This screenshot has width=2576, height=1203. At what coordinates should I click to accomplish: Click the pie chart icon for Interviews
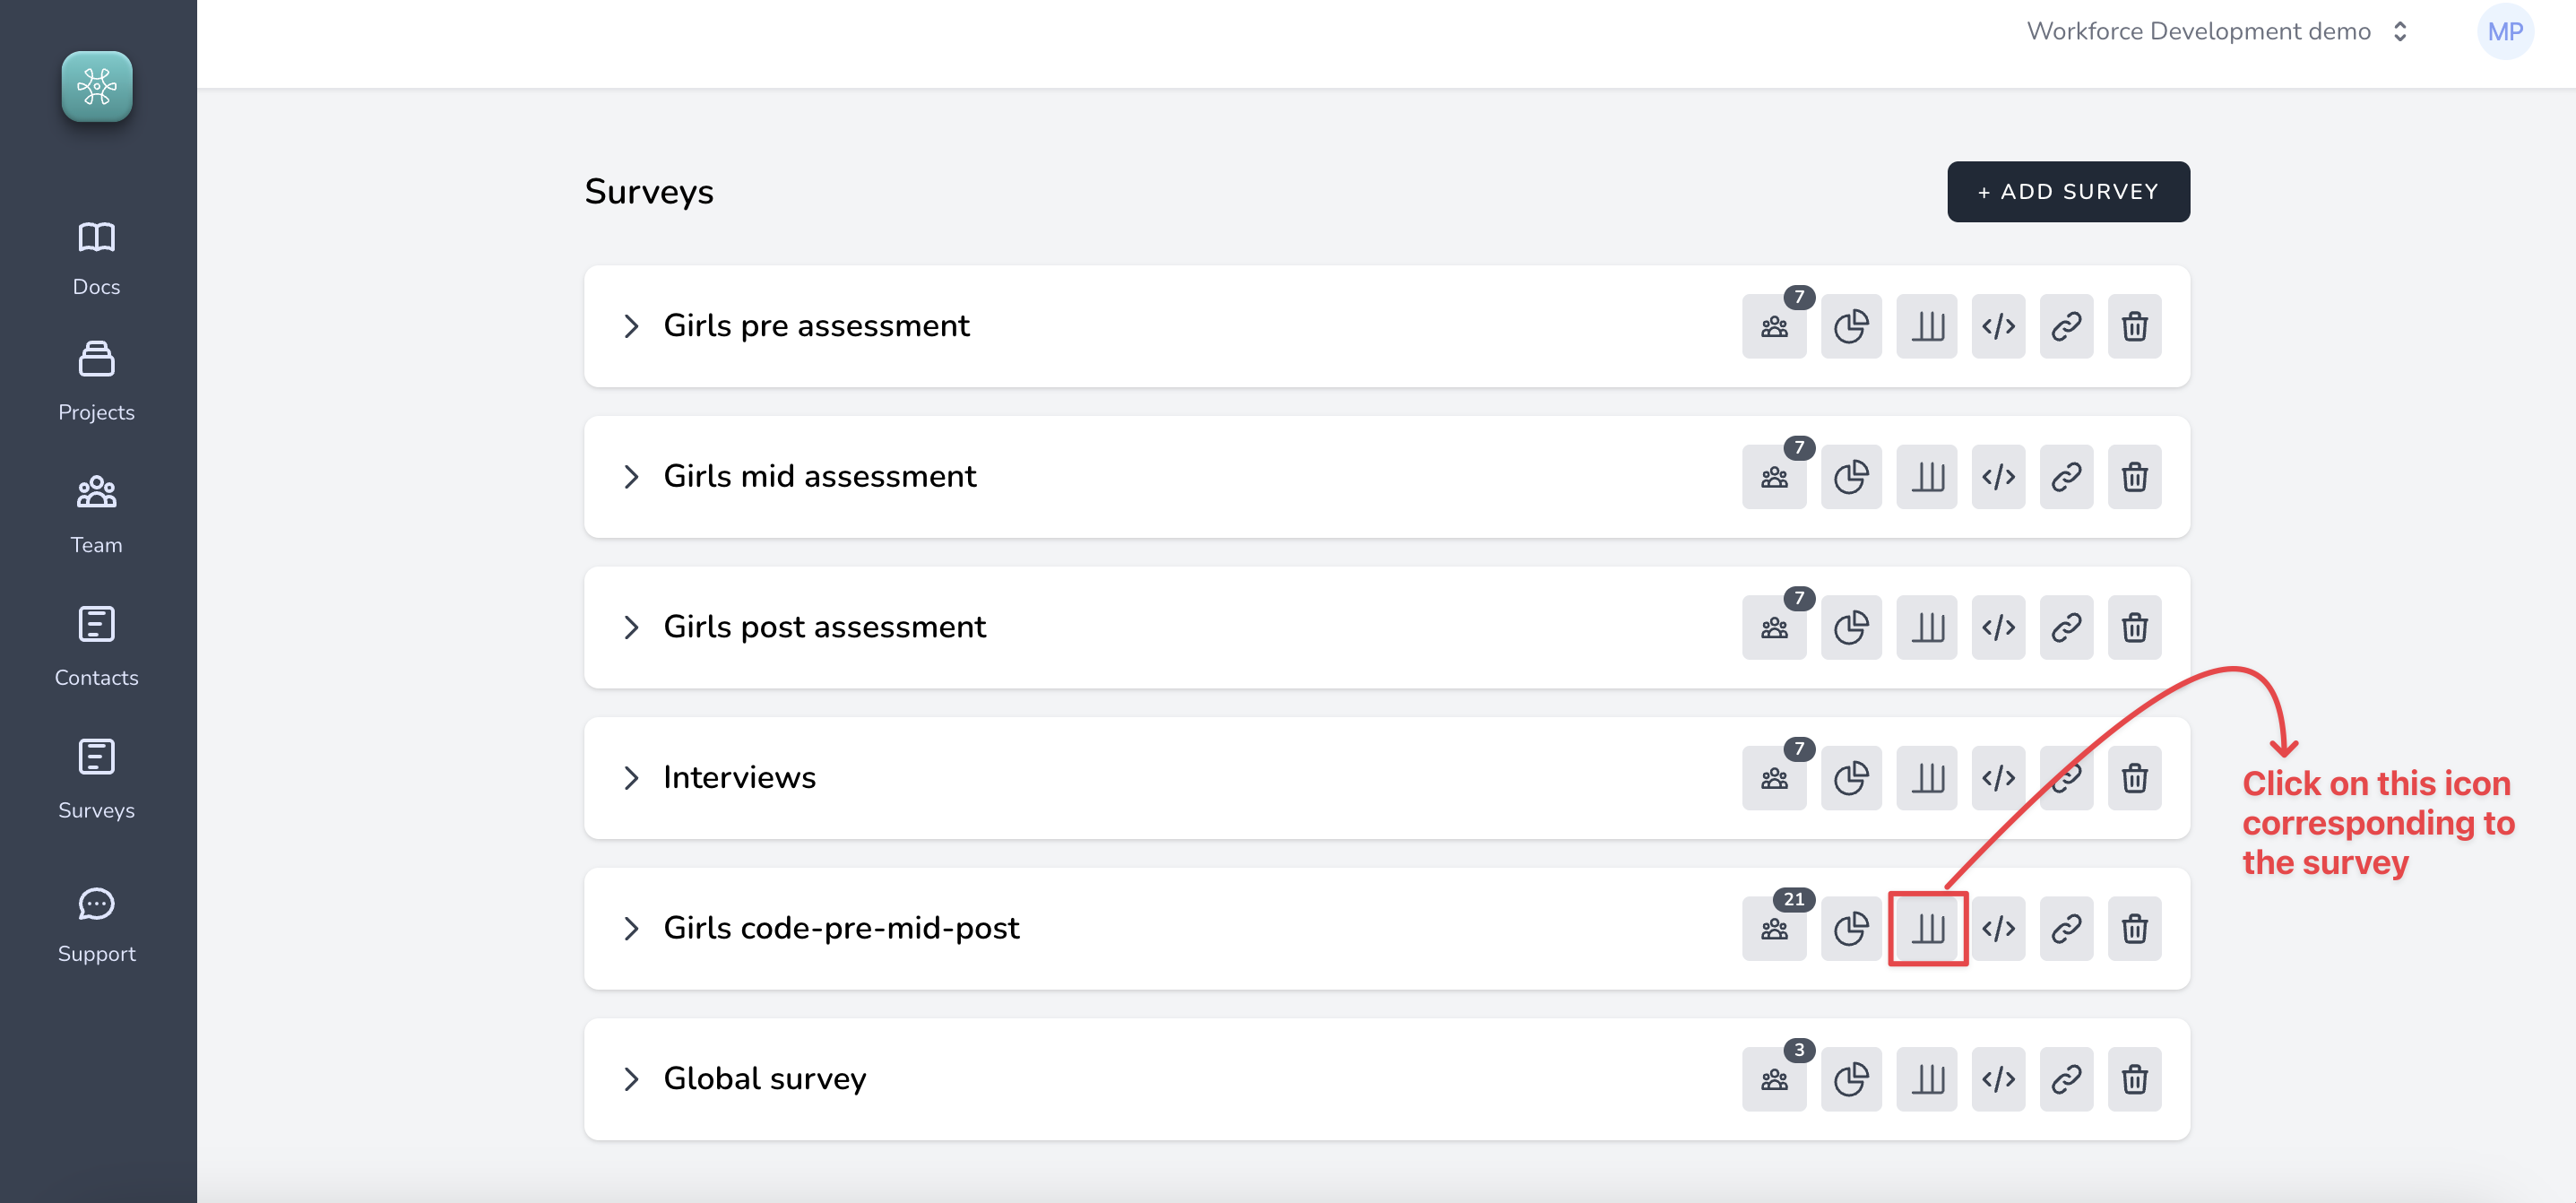(x=1851, y=778)
